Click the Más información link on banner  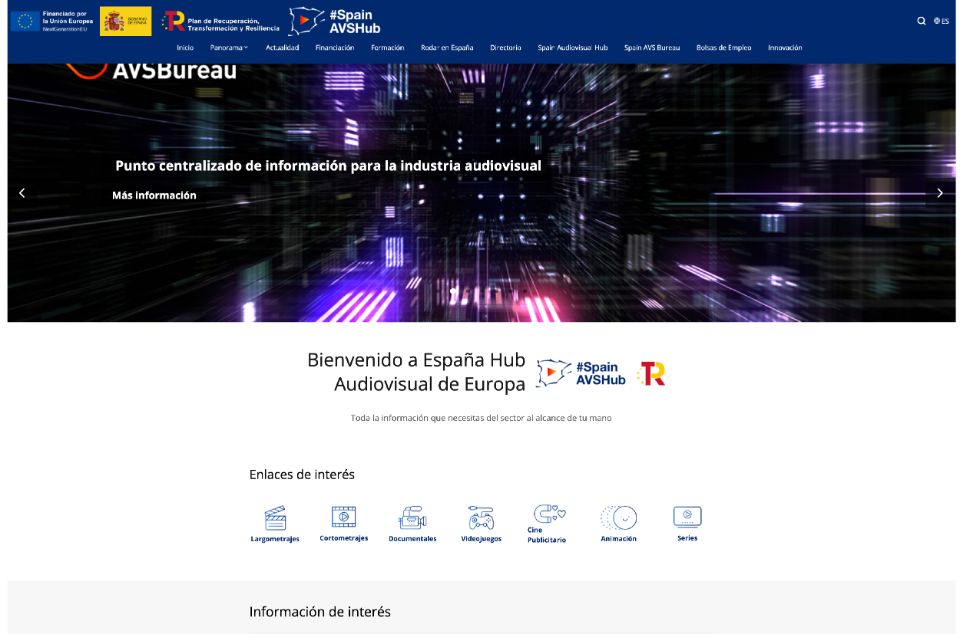click(x=154, y=196)
